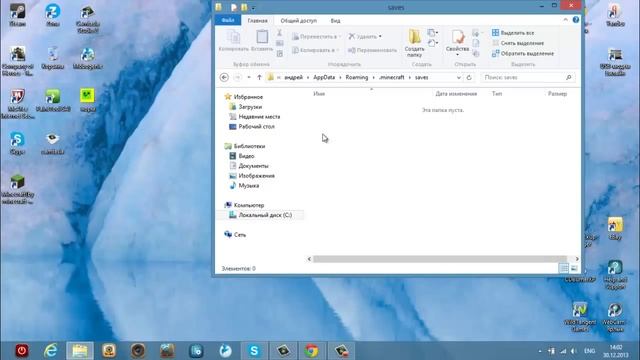640x360 pixels.
Task: Open customize Quick Access Toolbar dropdown
Action: point(253,8)
